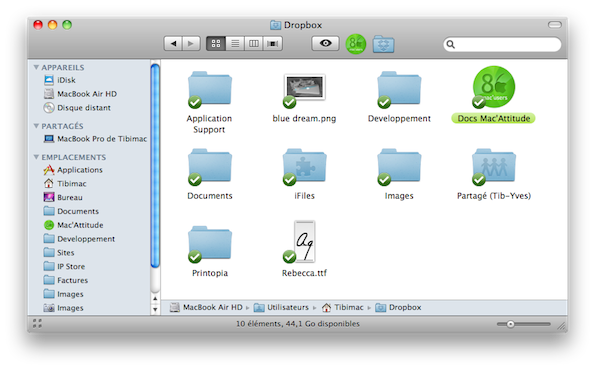Open IP Store in the sidebar
This screenshot has height=370, width=595.
click(64, 266)
